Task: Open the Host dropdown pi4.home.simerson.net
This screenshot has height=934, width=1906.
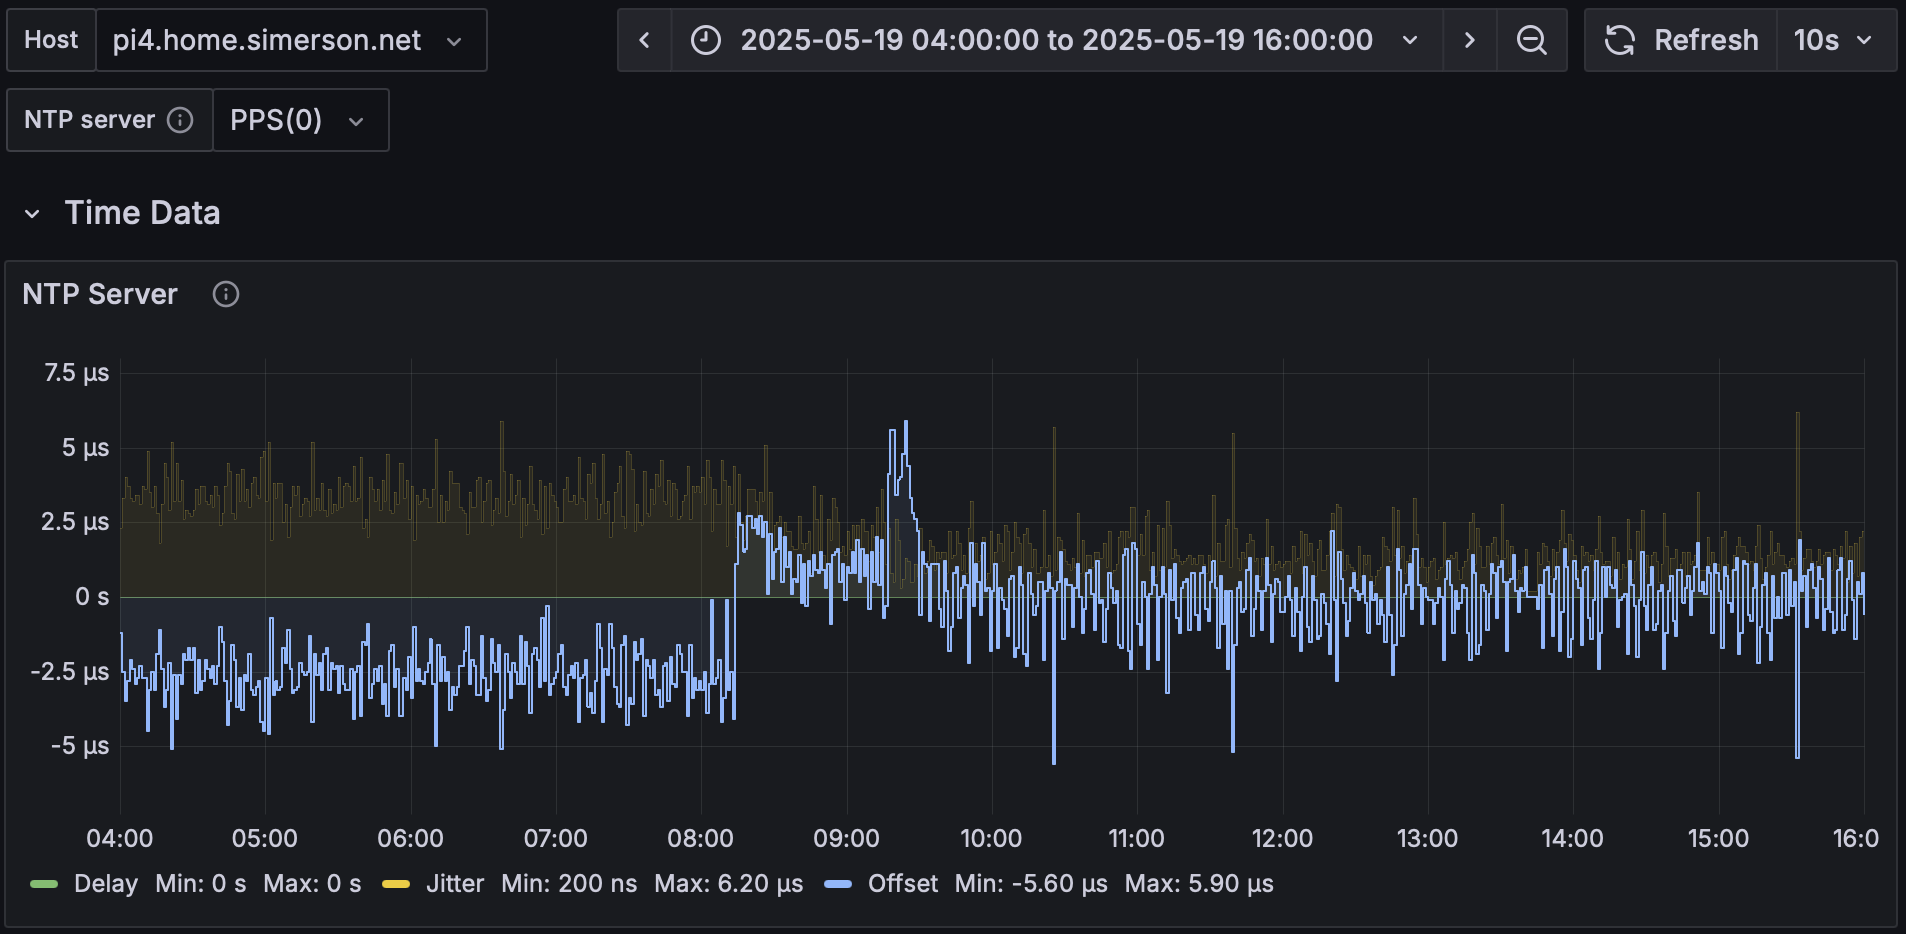Action: (x=291, y=40)
